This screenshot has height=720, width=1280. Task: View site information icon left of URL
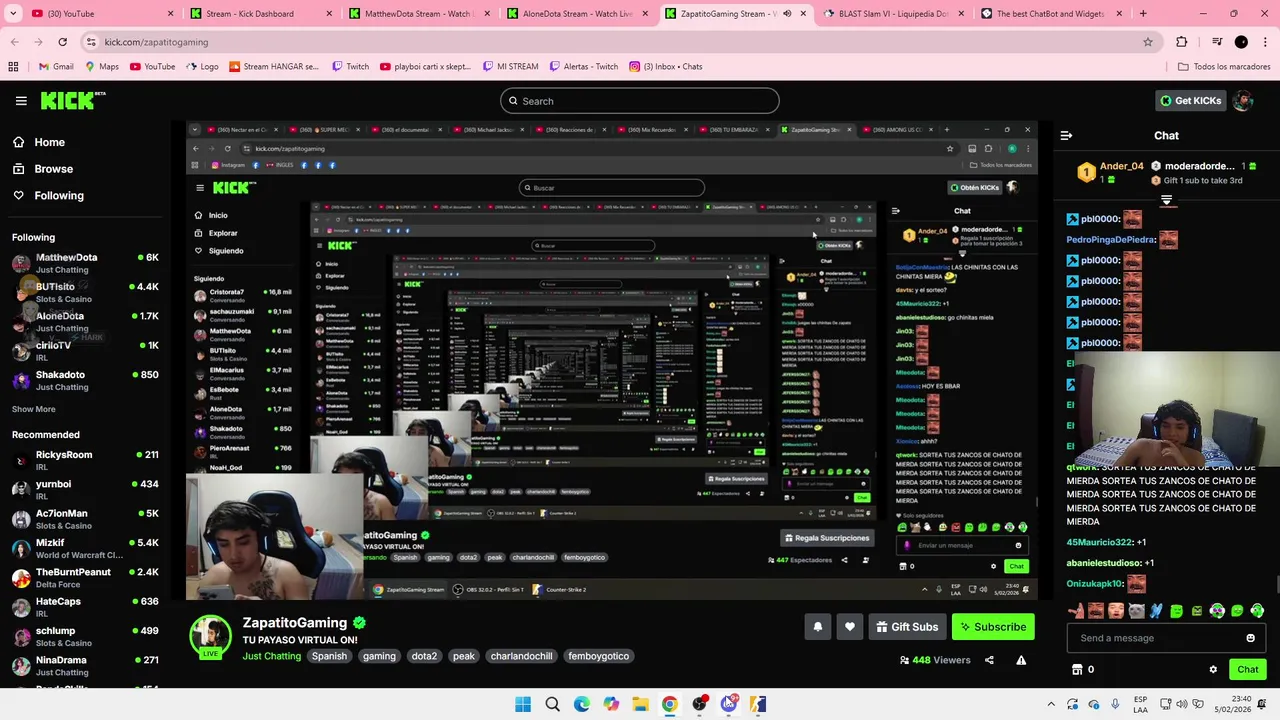tap(91, 42)
